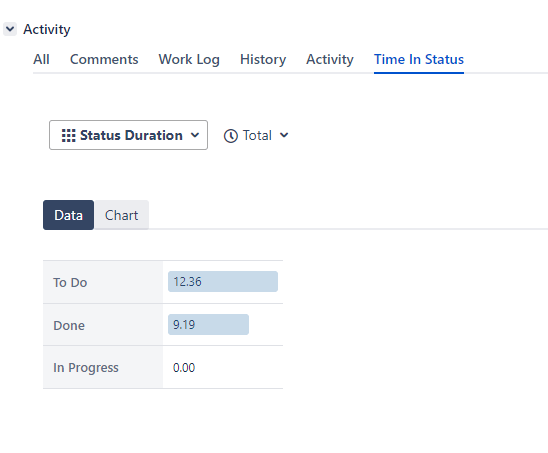Select the Work Log tab

tap(189, 59)
